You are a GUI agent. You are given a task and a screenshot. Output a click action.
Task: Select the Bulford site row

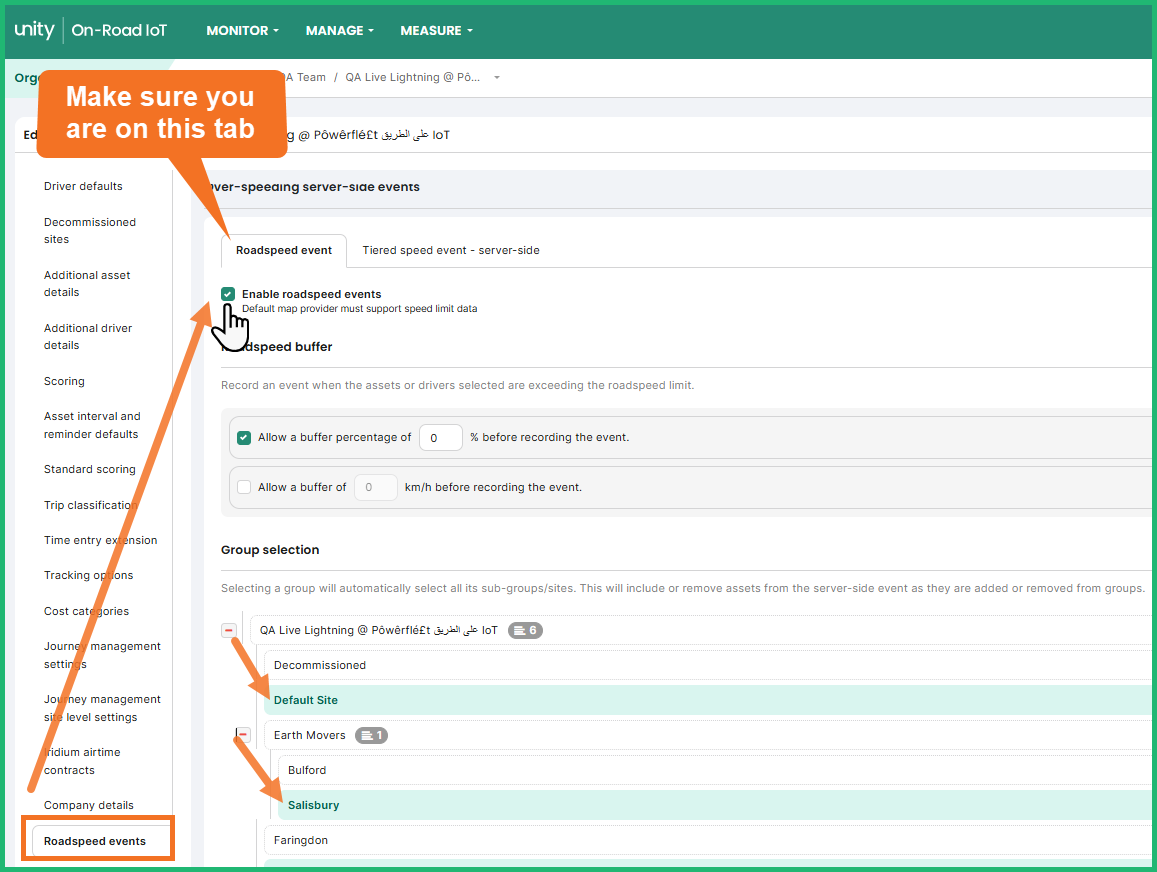[x=716, y=770]
